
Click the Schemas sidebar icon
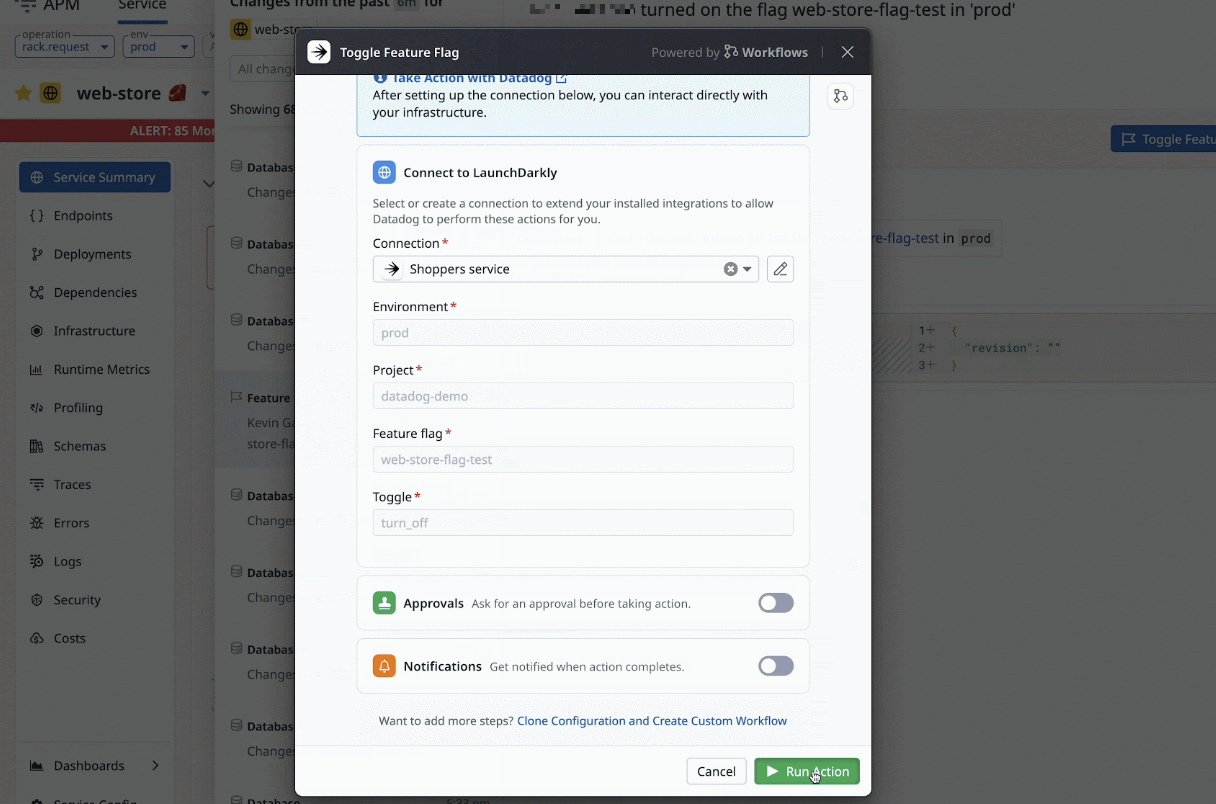[37, 446]
